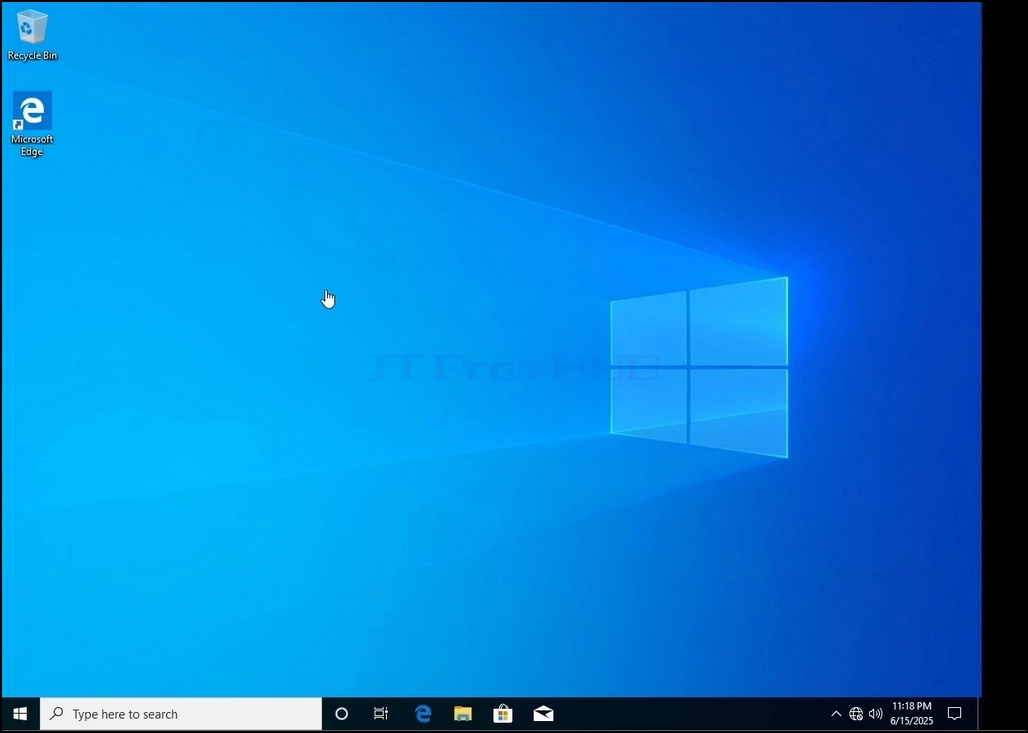
Task: Open the clock showing 11:18 PM
Action: 911,714
